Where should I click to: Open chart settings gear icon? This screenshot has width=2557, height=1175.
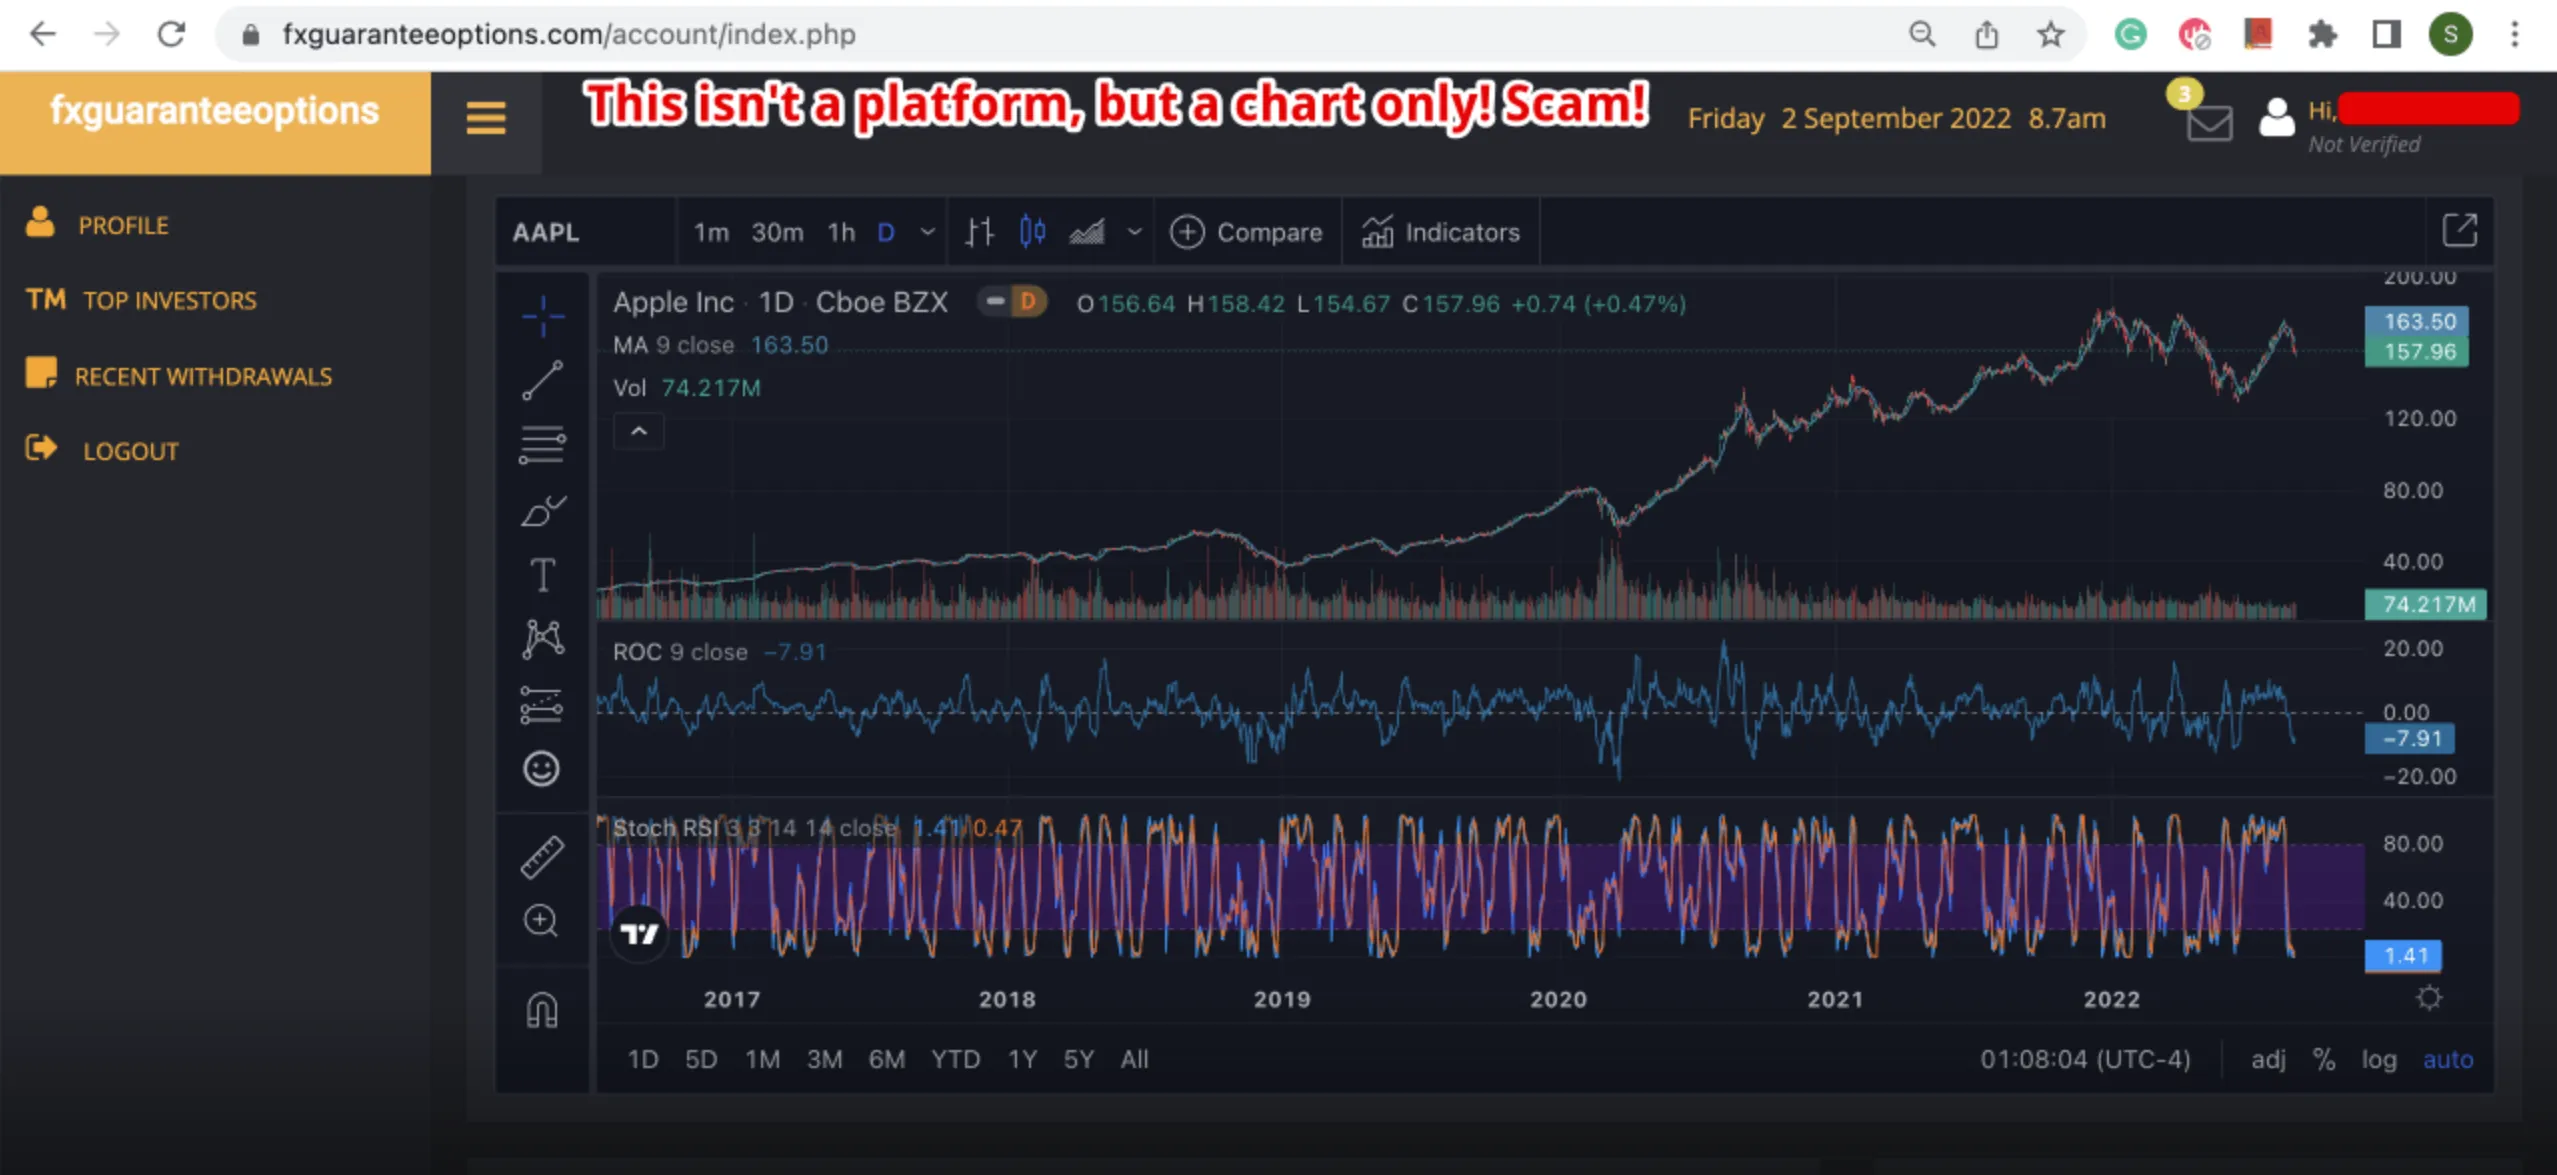point(2429,998)
